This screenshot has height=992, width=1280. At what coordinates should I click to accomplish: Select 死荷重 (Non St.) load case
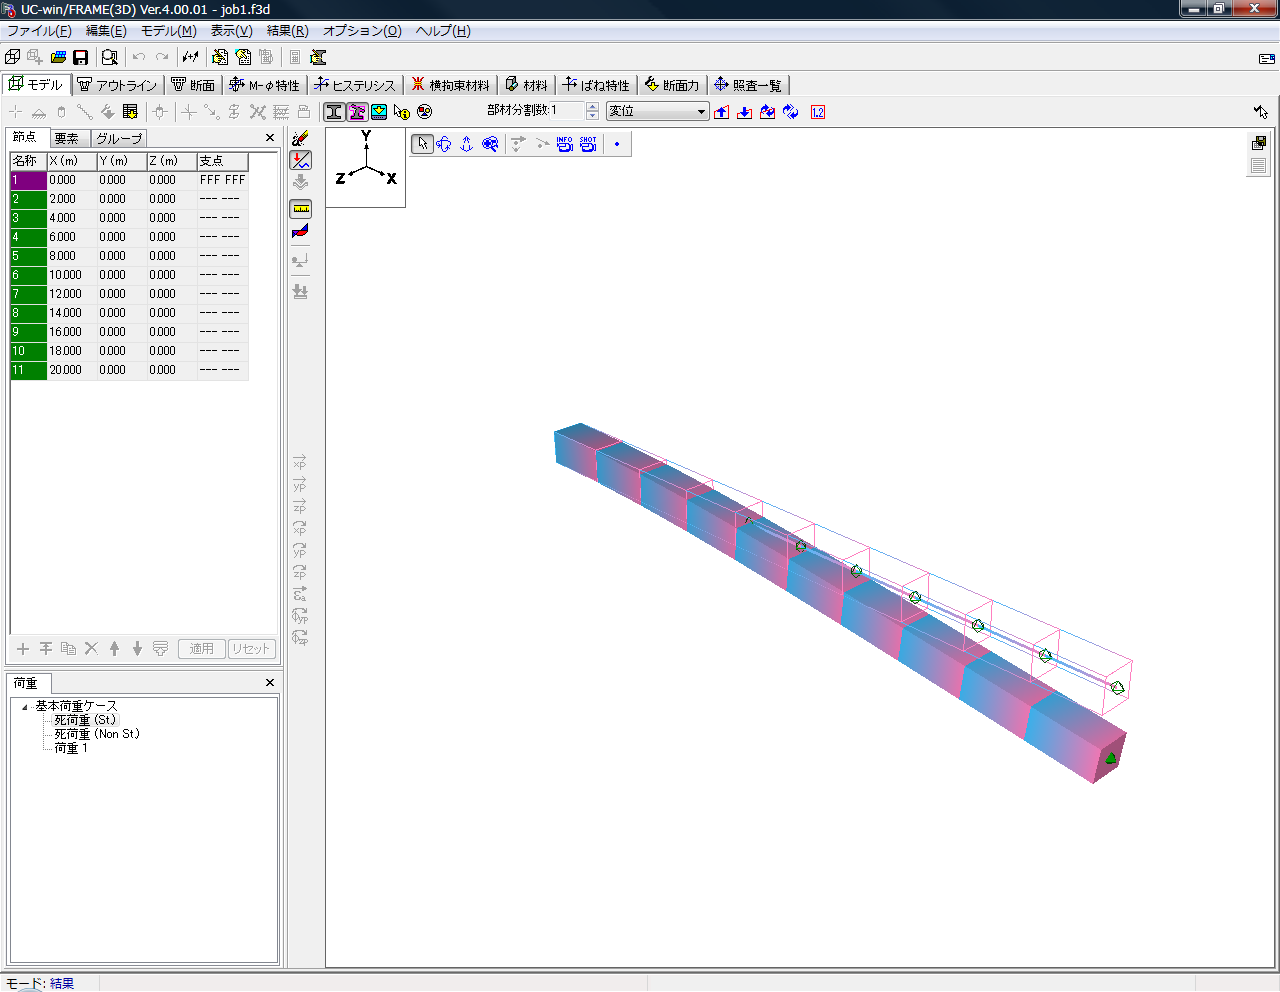[x=96, y=734]
